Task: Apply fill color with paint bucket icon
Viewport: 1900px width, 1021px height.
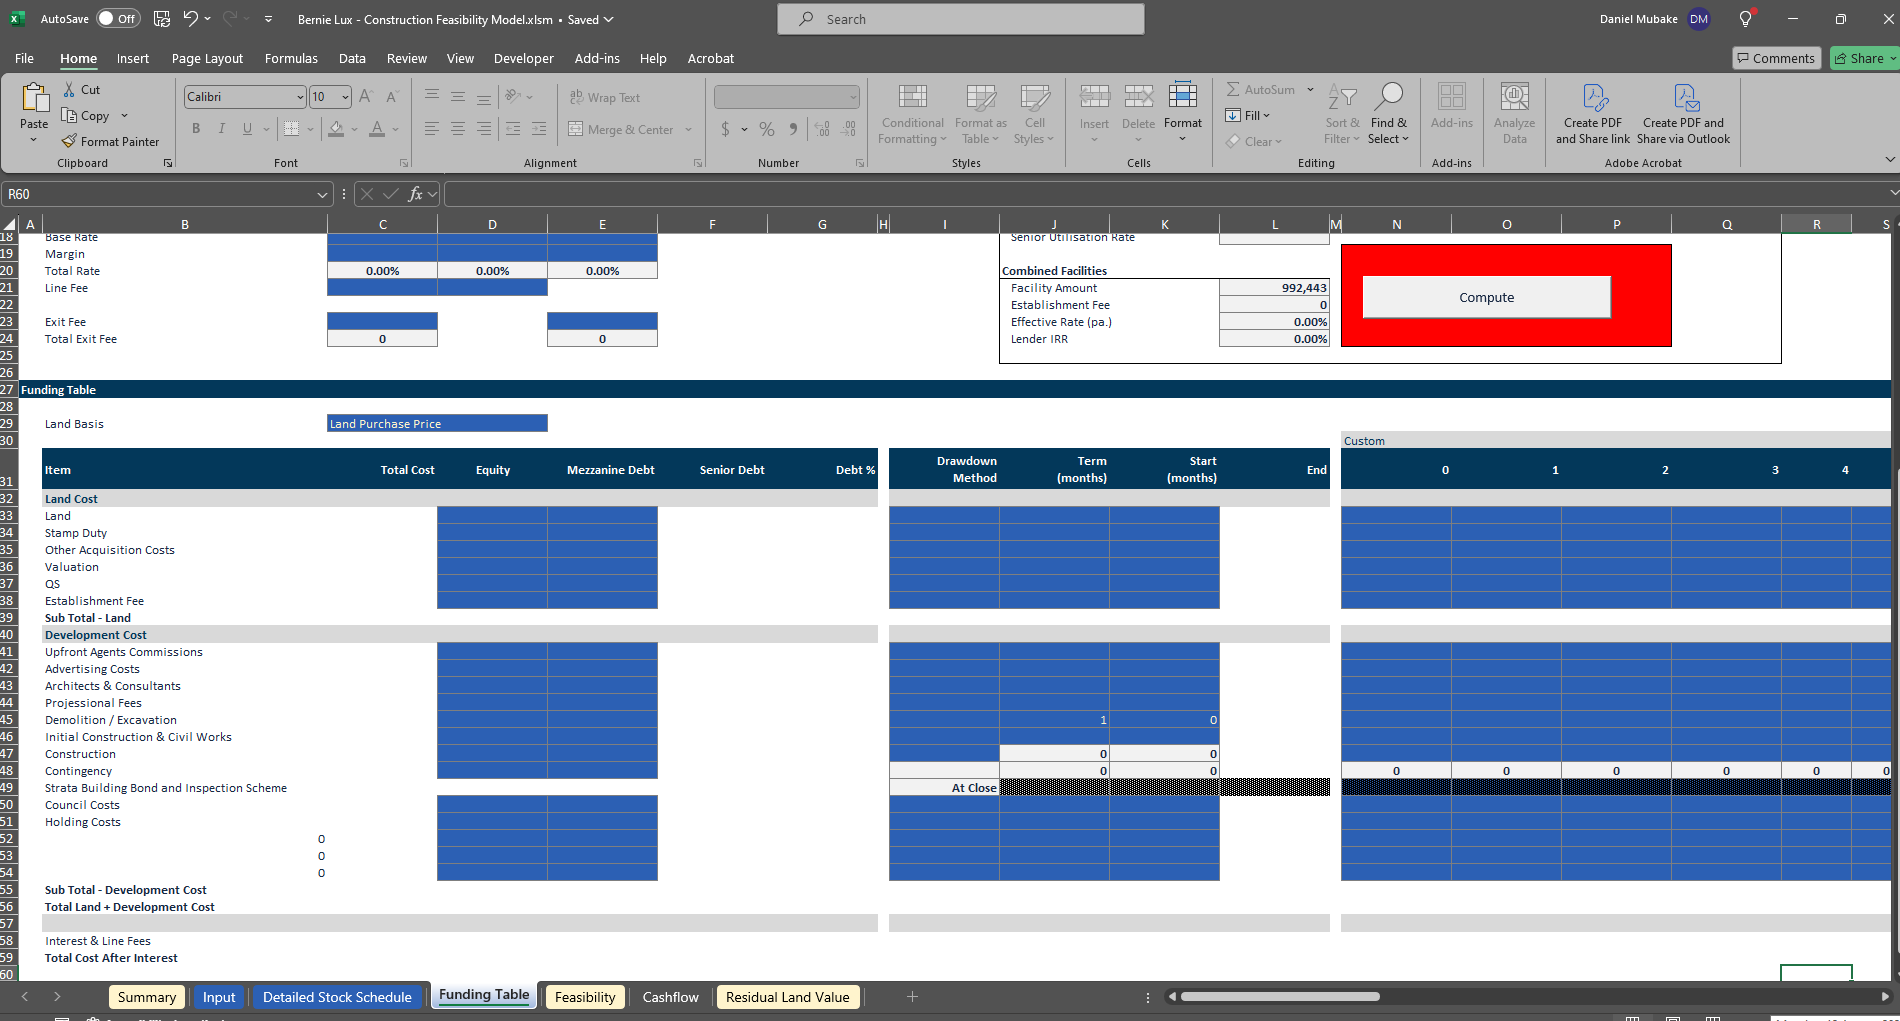Action: (336, 129)
